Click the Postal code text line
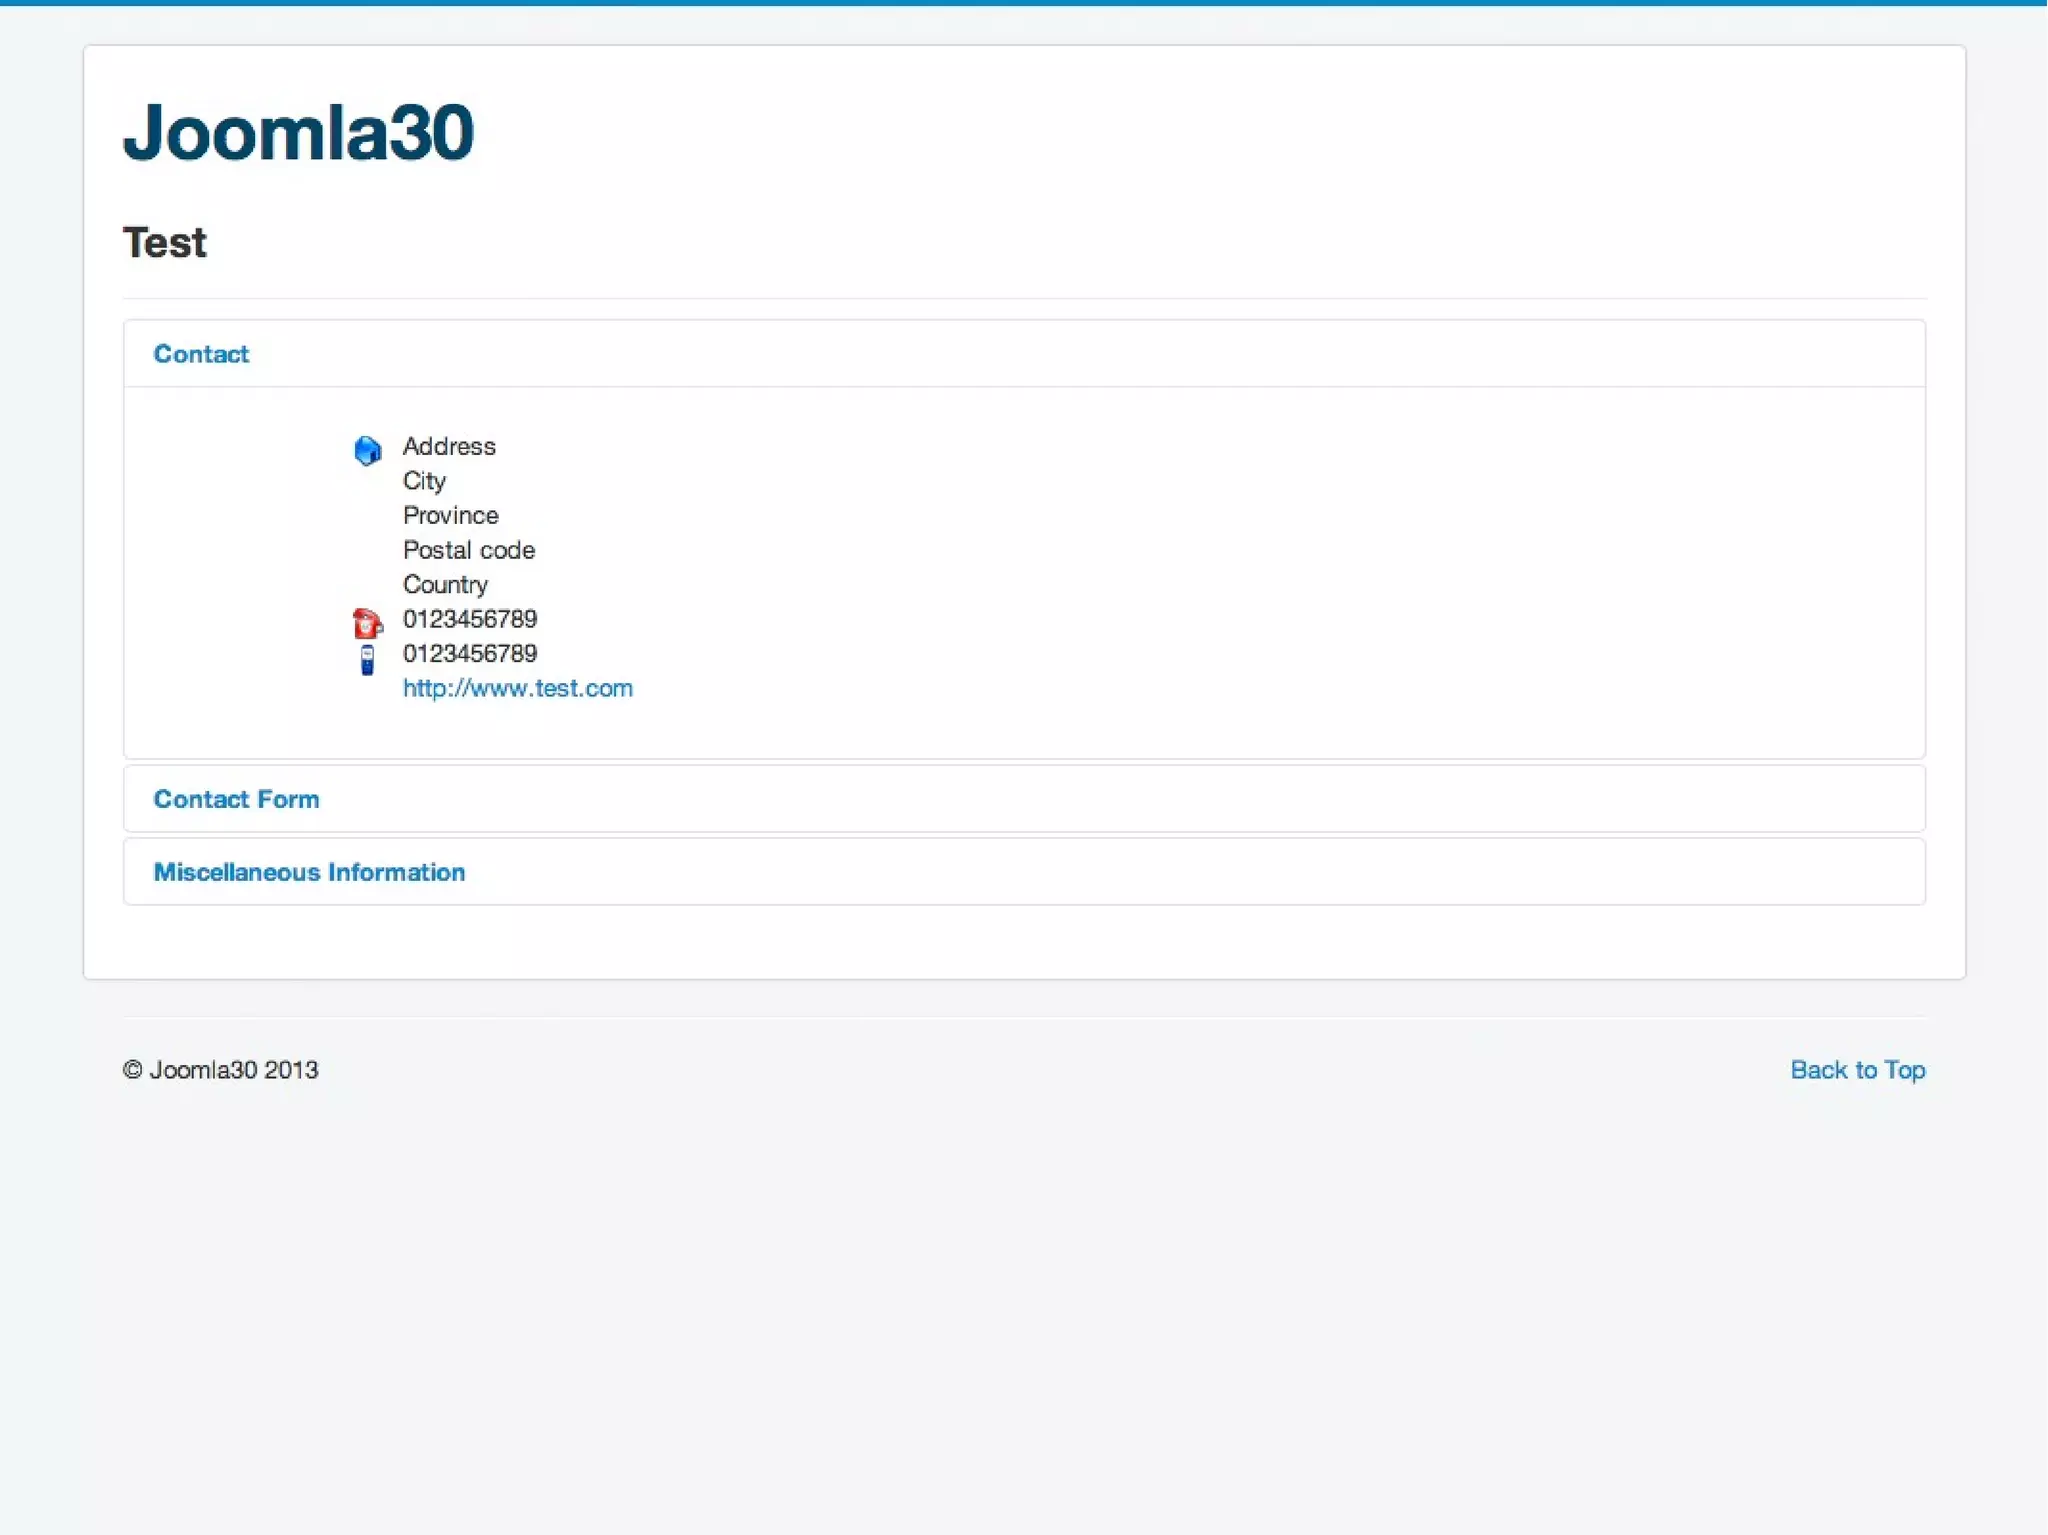 pos(468,550)
